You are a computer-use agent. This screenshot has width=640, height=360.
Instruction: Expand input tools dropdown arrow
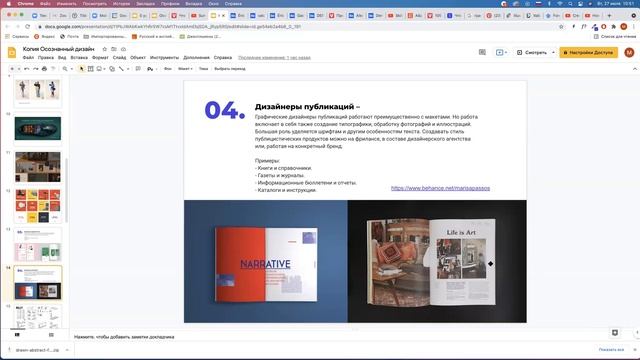(x=156, y=69)
